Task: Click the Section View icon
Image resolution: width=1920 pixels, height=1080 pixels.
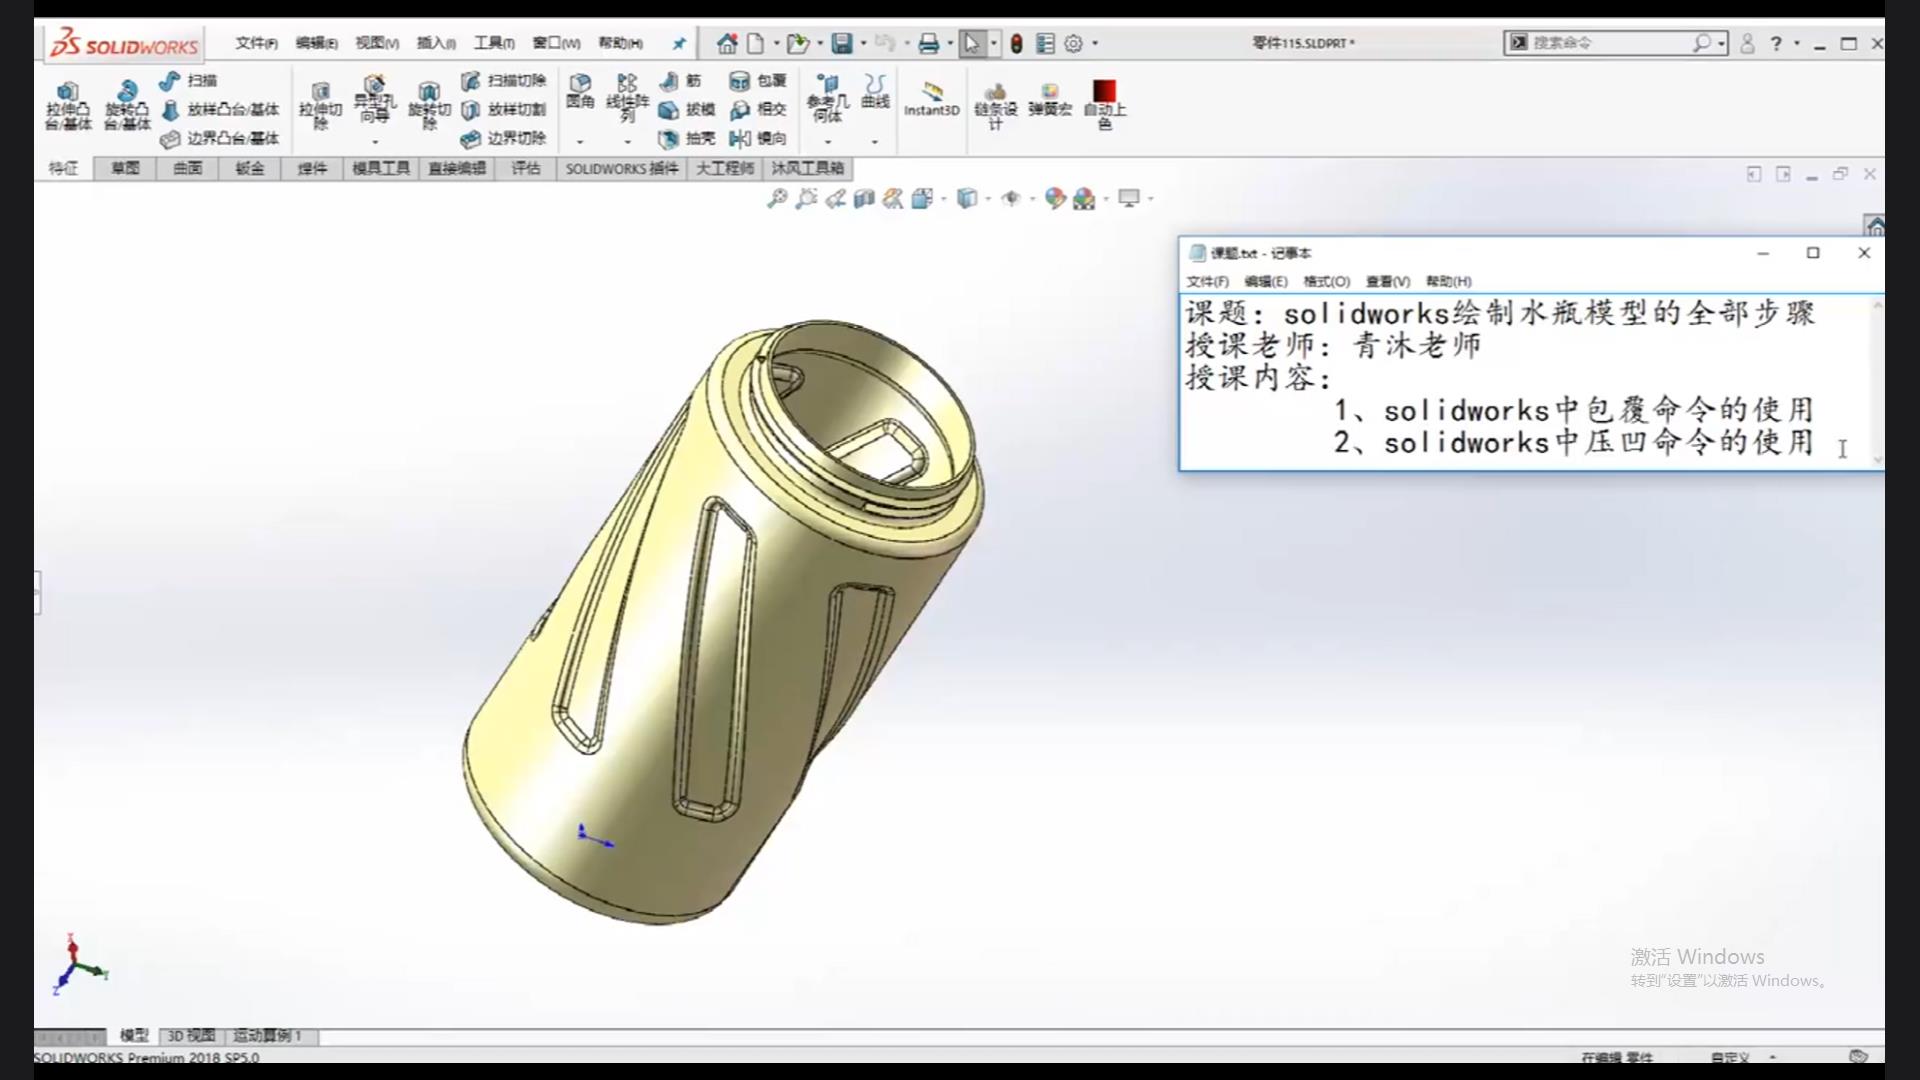Action: pyautogui.click(x=864, y=198)
